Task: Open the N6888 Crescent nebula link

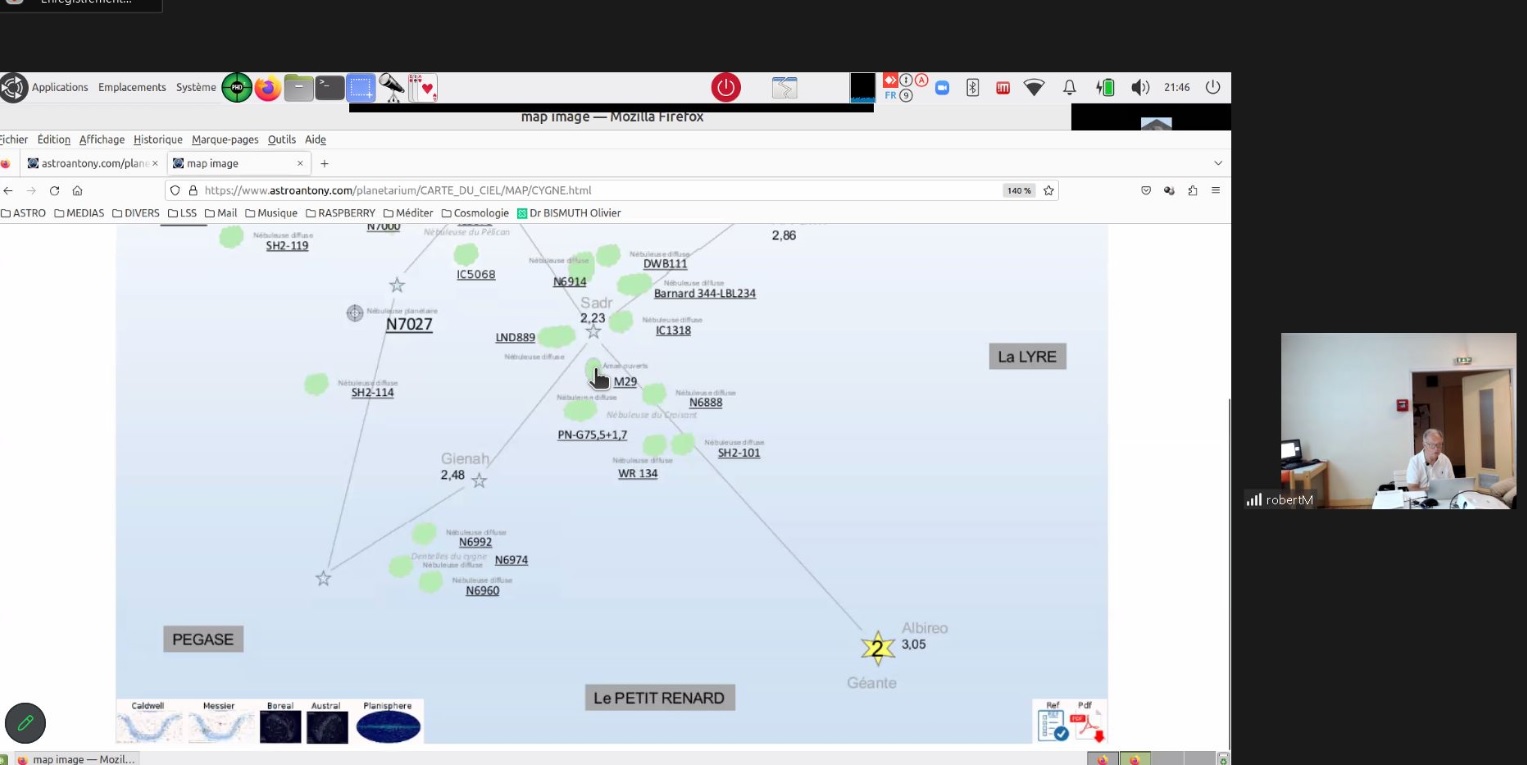Action: click(x=706, y=403)
